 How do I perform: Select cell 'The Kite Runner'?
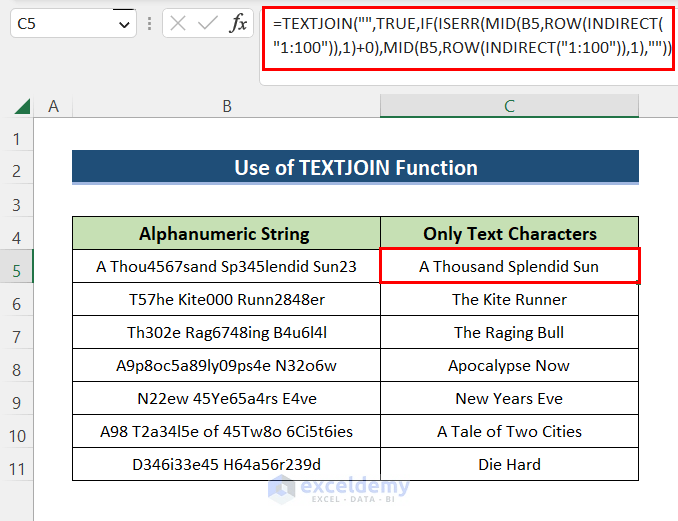coord(509,299)
